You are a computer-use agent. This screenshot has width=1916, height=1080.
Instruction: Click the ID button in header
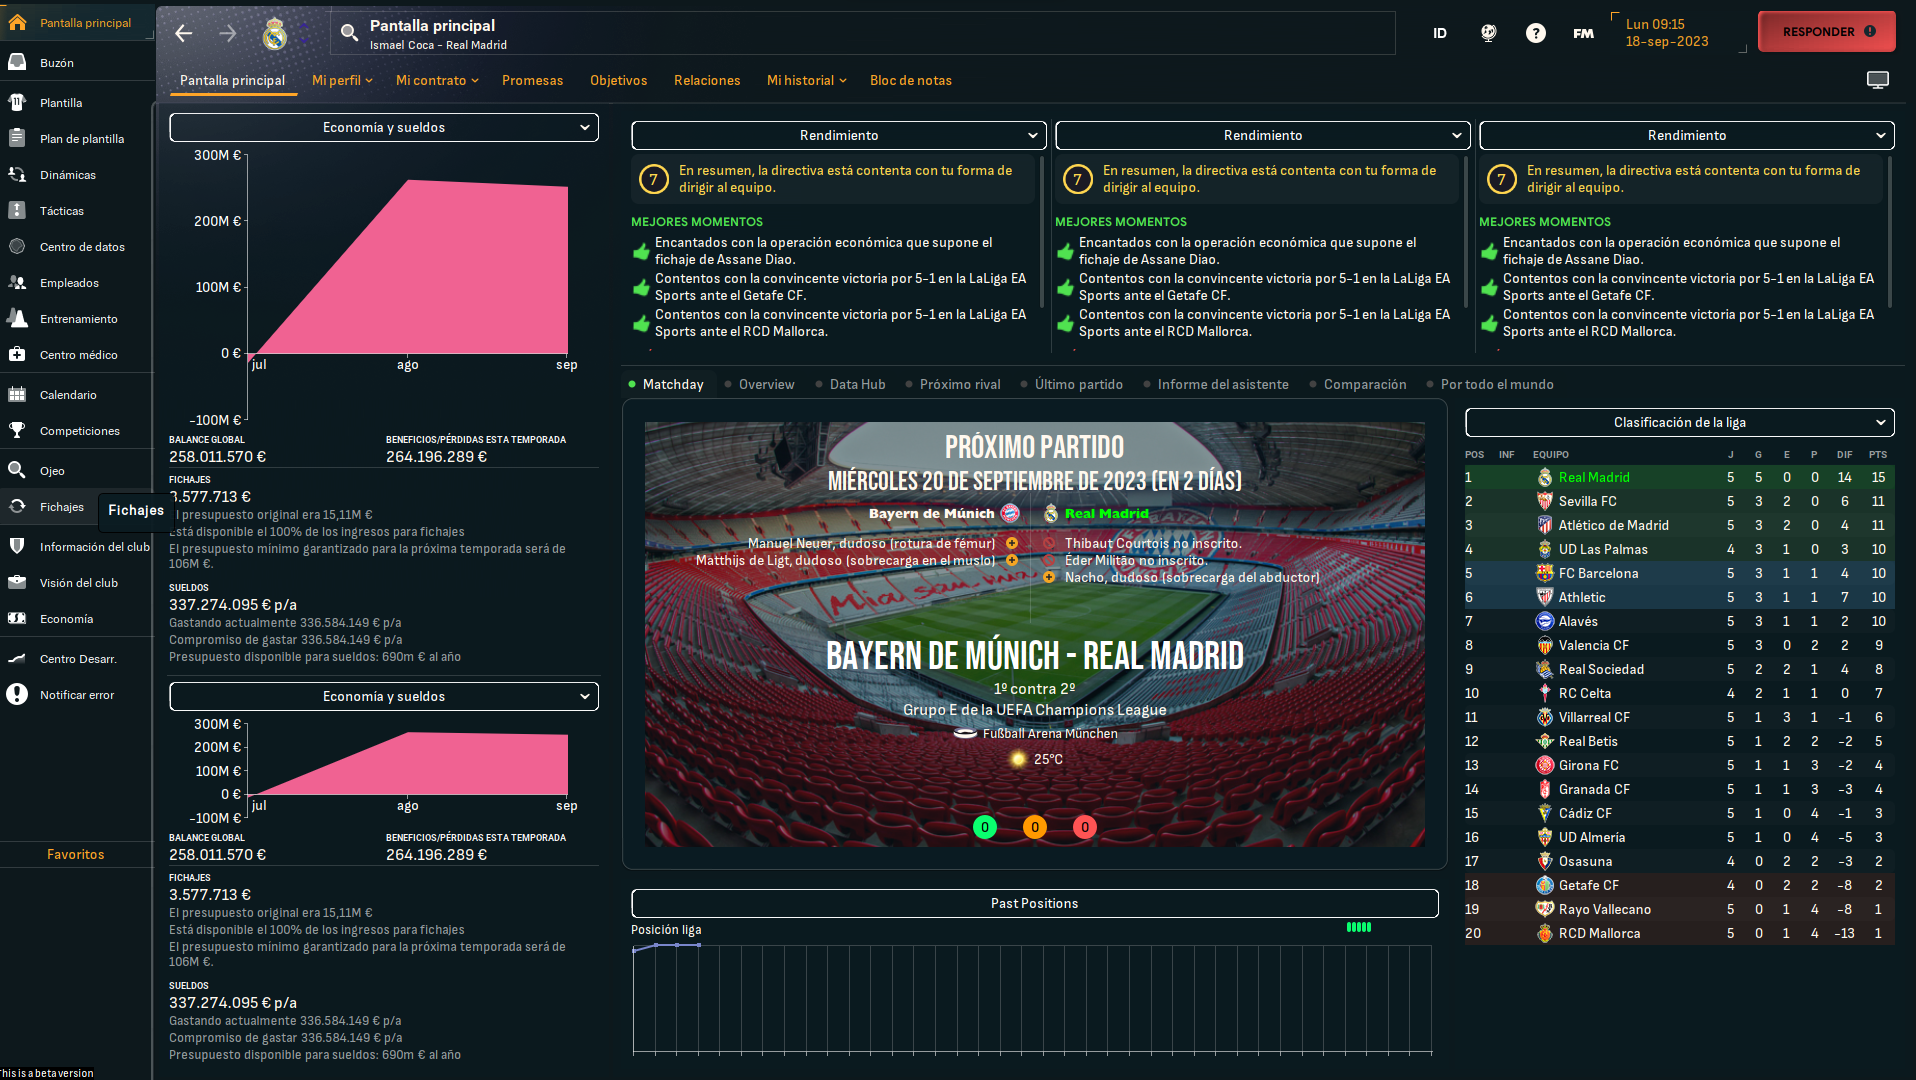(x=1439, y=33)
